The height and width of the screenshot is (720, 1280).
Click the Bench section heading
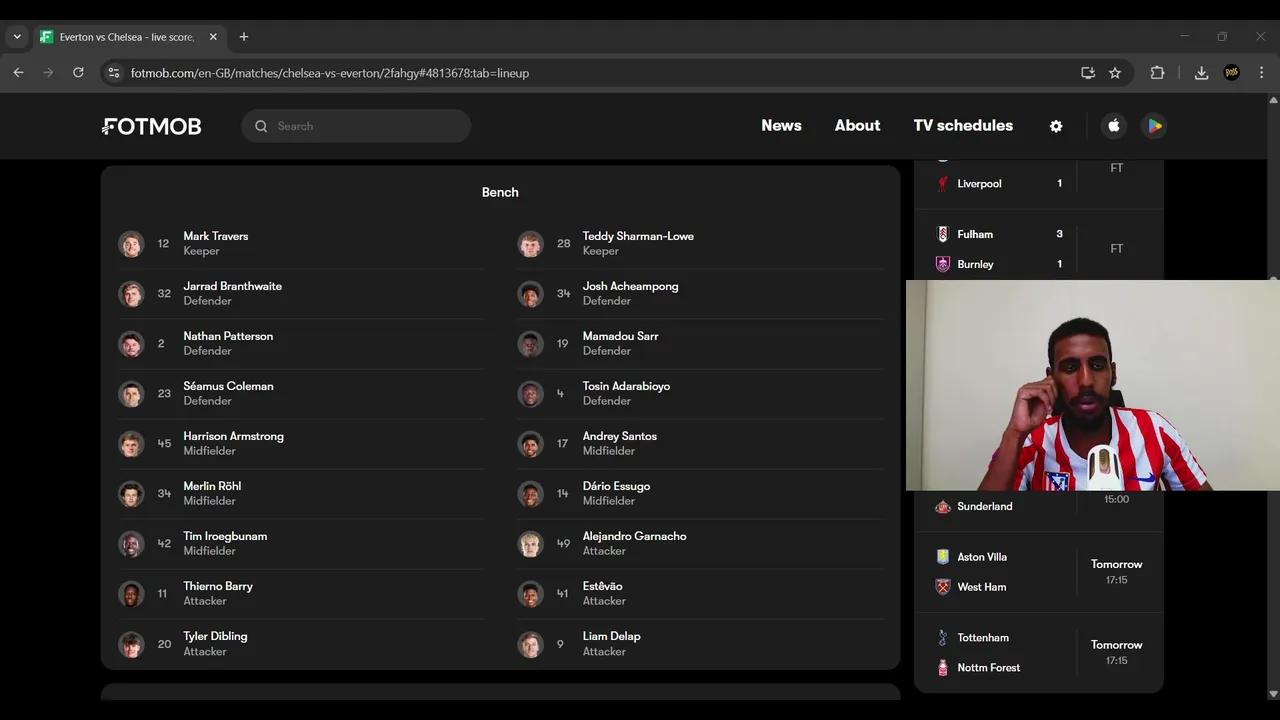coord(500,192)
